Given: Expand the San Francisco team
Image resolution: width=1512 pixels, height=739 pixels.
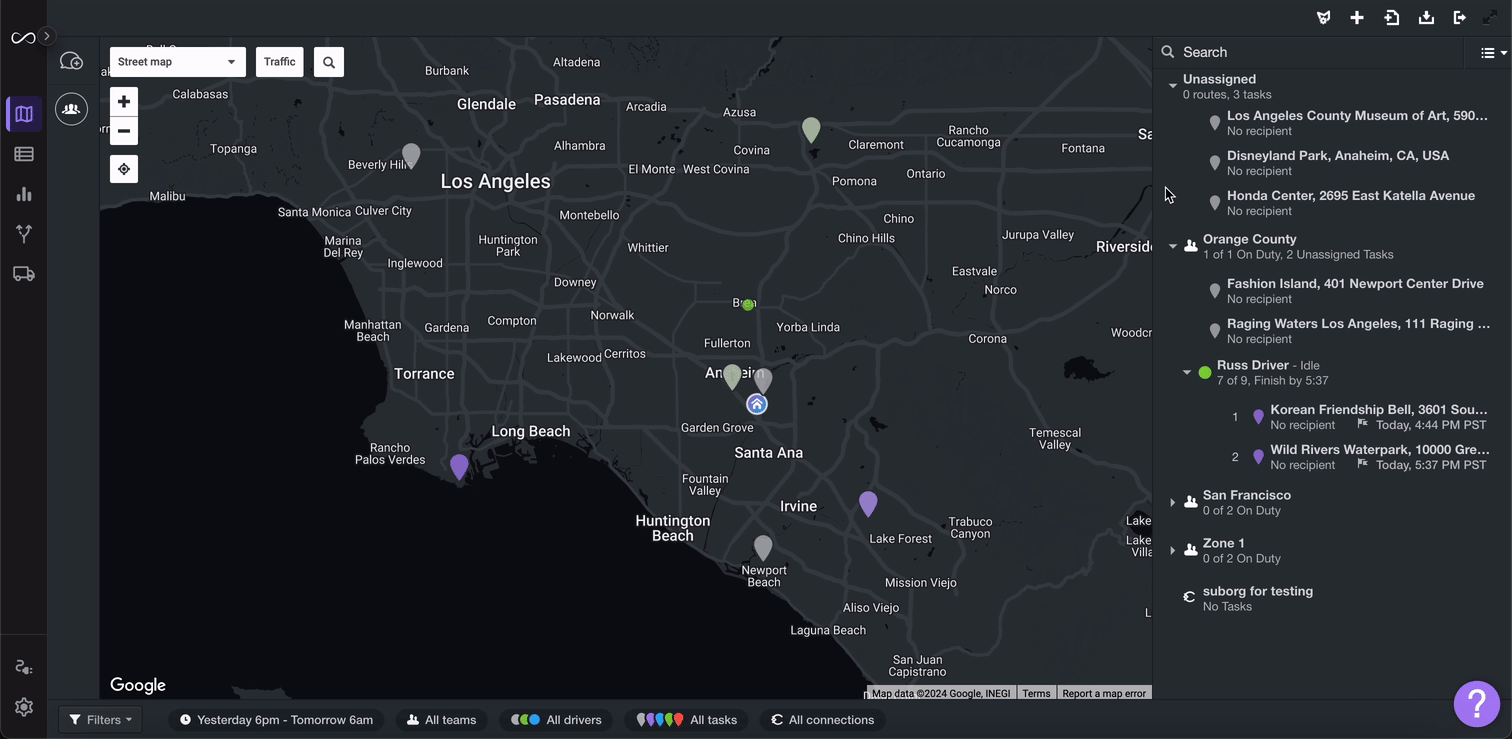Looking at the screenshot, I should 1173,502.
